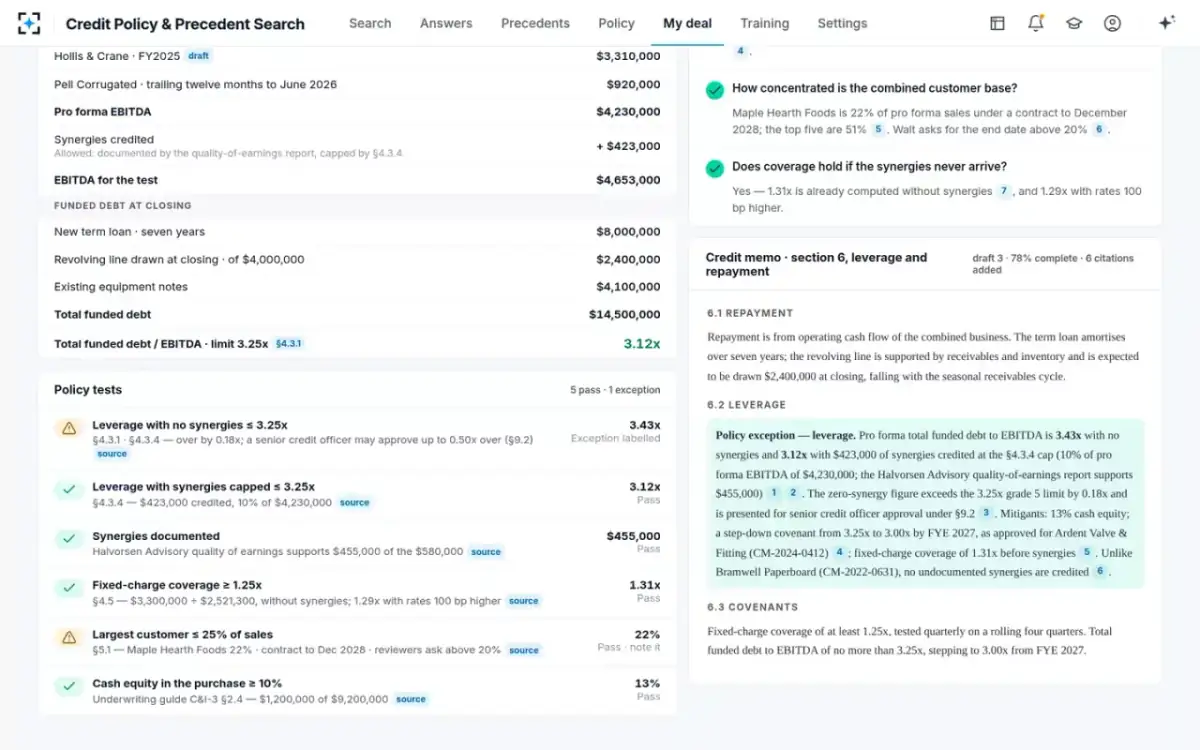Viewport: 1200px width, 750px height.
Task: Click the graduation cap training icon
Action: pos(1074,23)
